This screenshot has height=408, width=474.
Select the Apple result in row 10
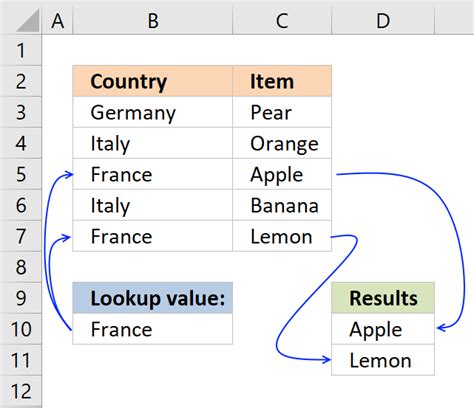point(383,329)
